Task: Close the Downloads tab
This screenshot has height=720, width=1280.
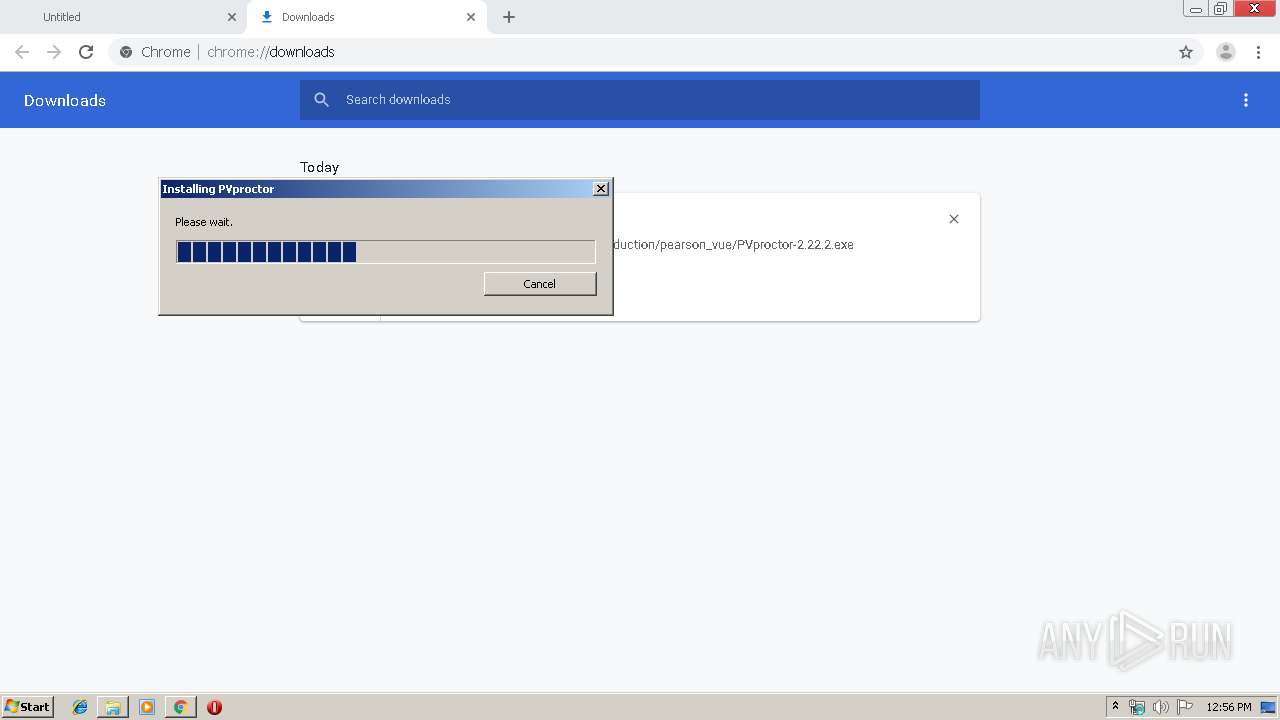Action: (471, 17)
